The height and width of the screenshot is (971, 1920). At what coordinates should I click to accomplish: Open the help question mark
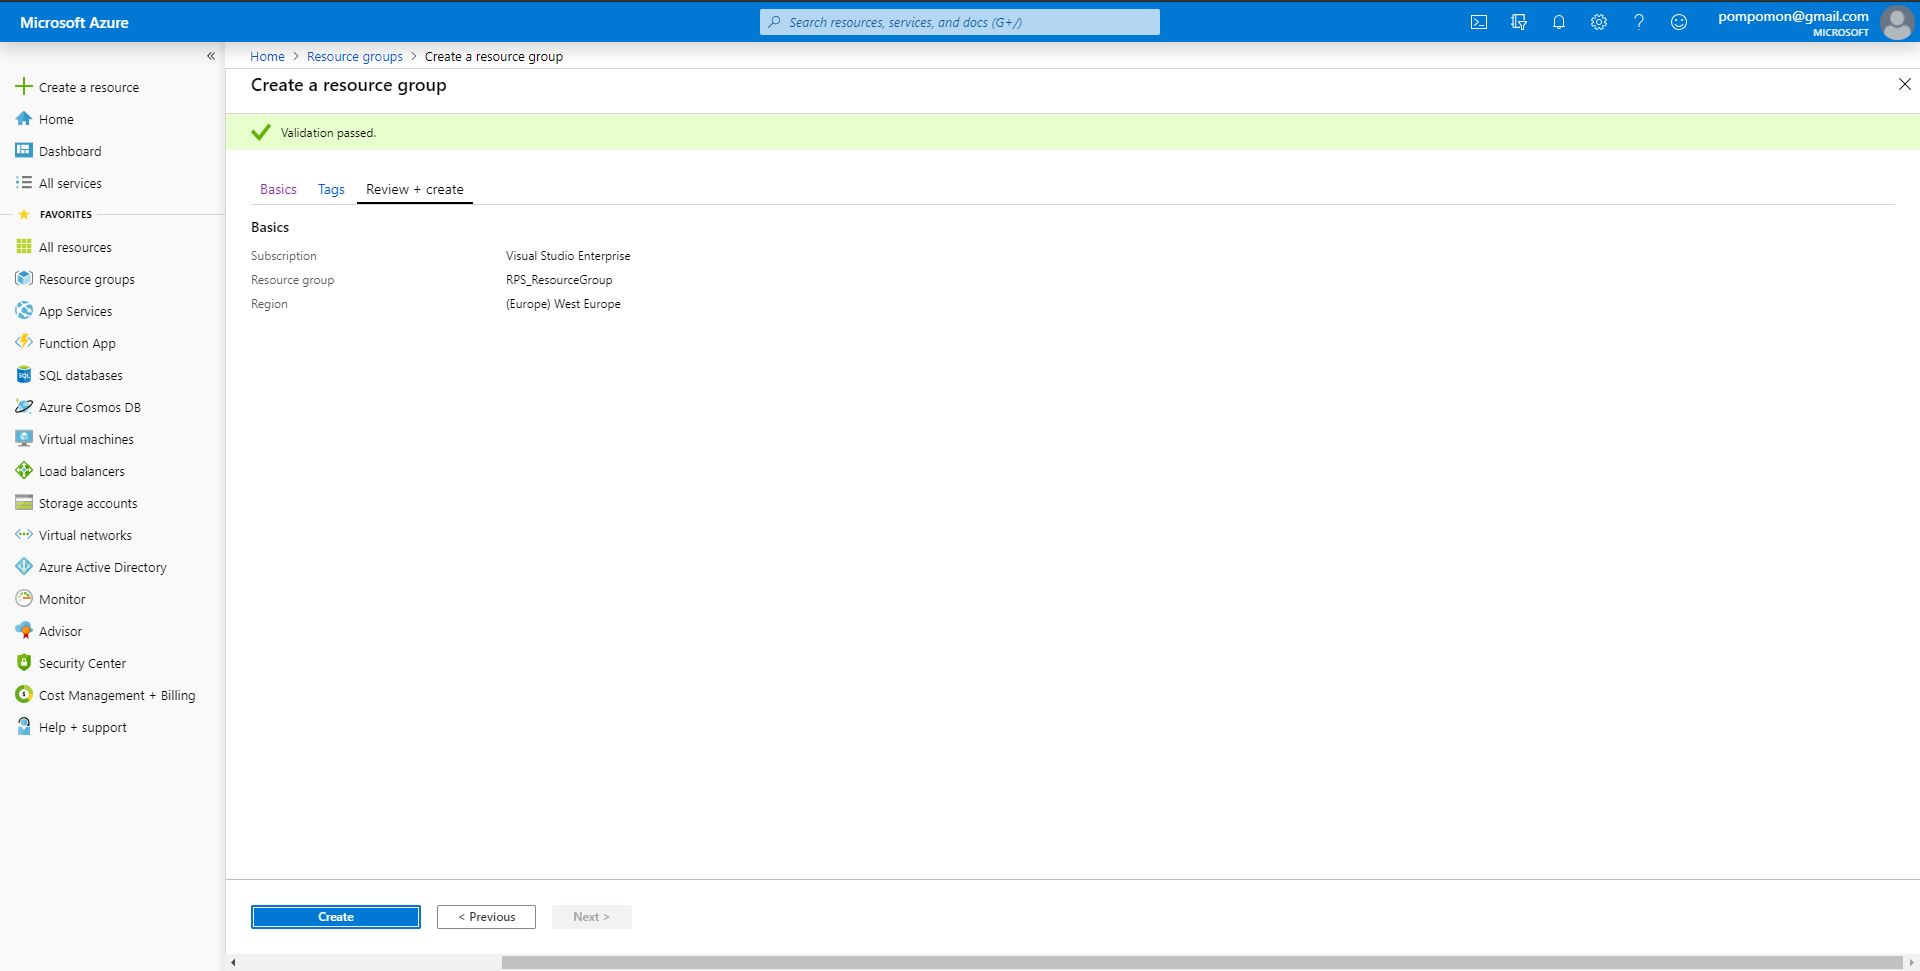pyautogui.click(x=1639, y=22)
